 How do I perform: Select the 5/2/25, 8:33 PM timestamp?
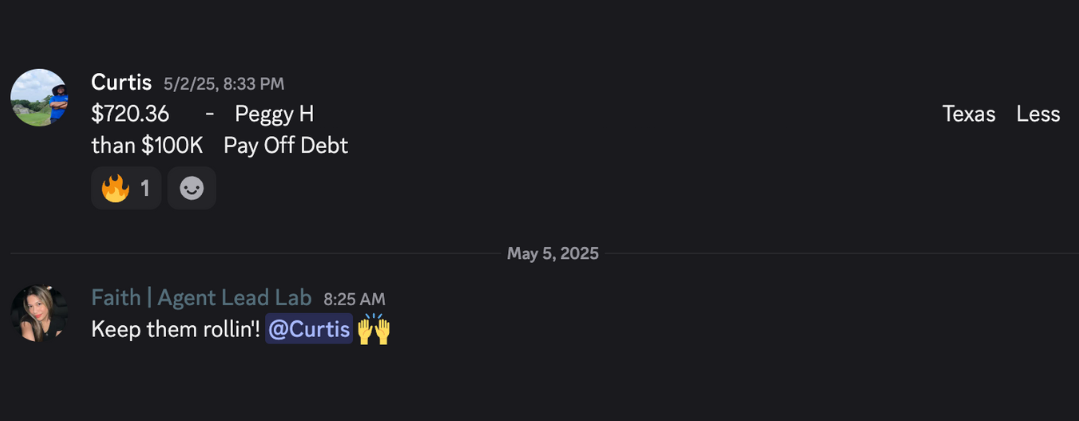pyautogui.click(x=224, y=84)
